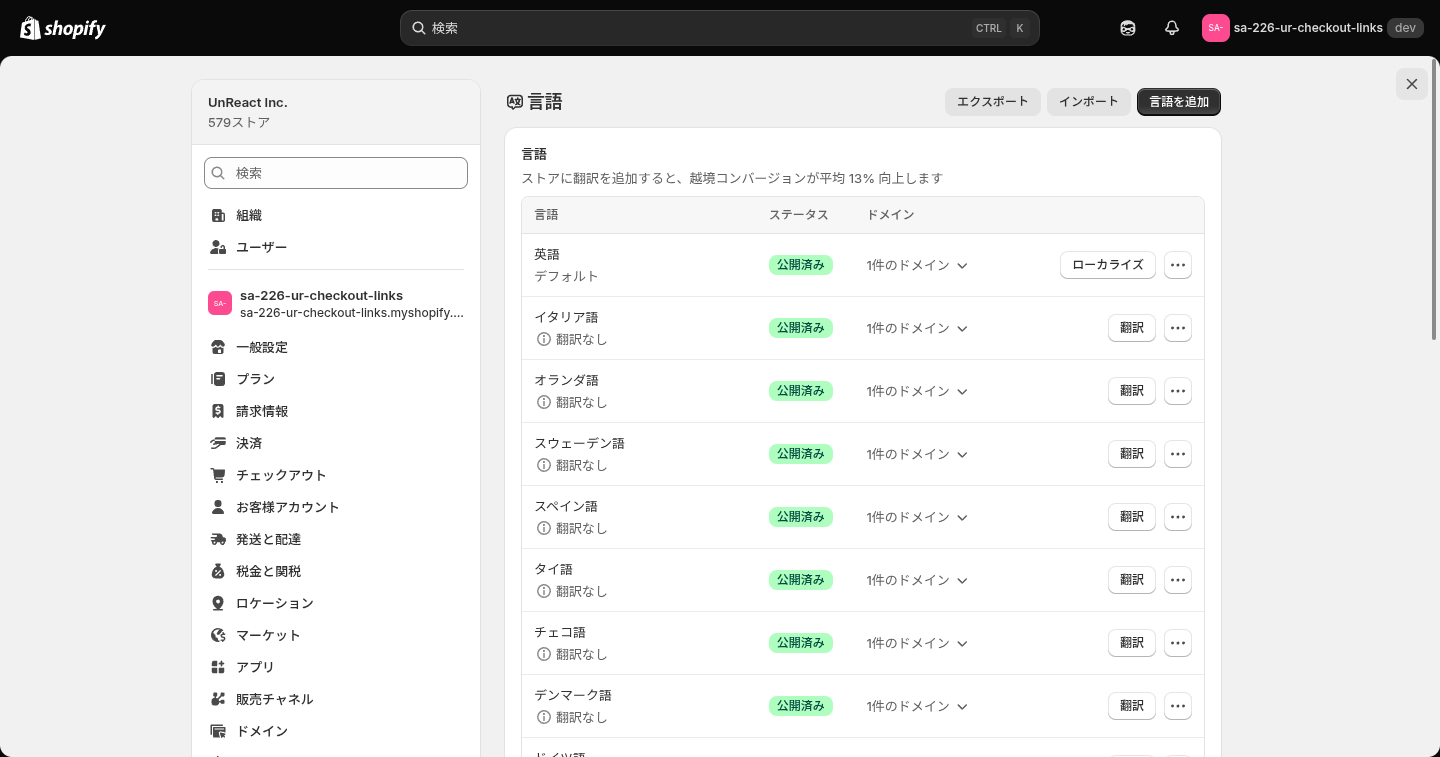Click 翻訳 button for イタリア語
Screen dimensions: 1440x757
tap(1132, 328)
